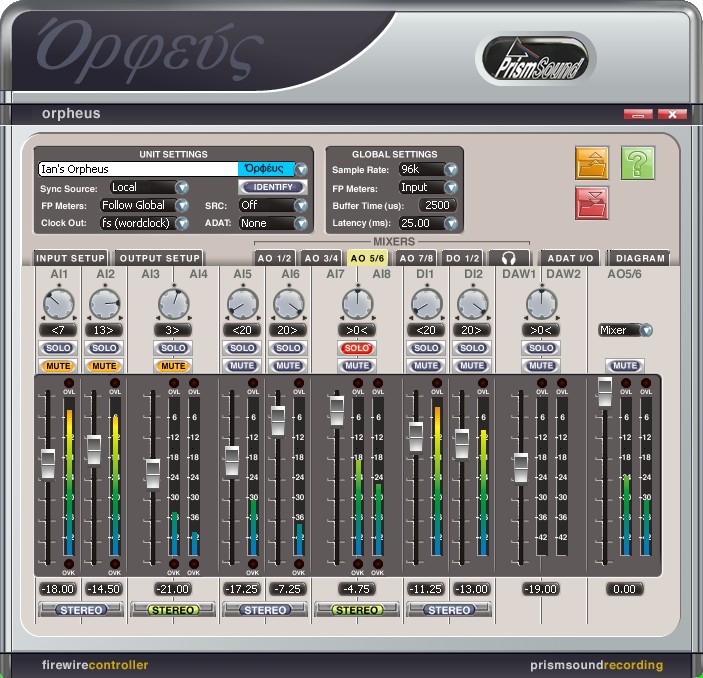Toggle SOLO on channel AI1
Viewport: 703px width, 678px height.
click(58, 348)
